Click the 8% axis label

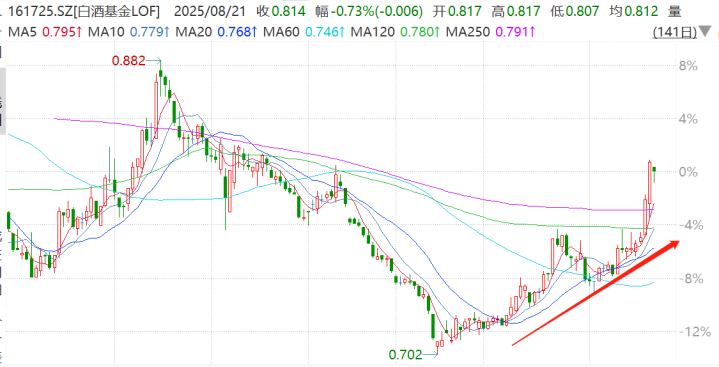click(x=688, y=66)
